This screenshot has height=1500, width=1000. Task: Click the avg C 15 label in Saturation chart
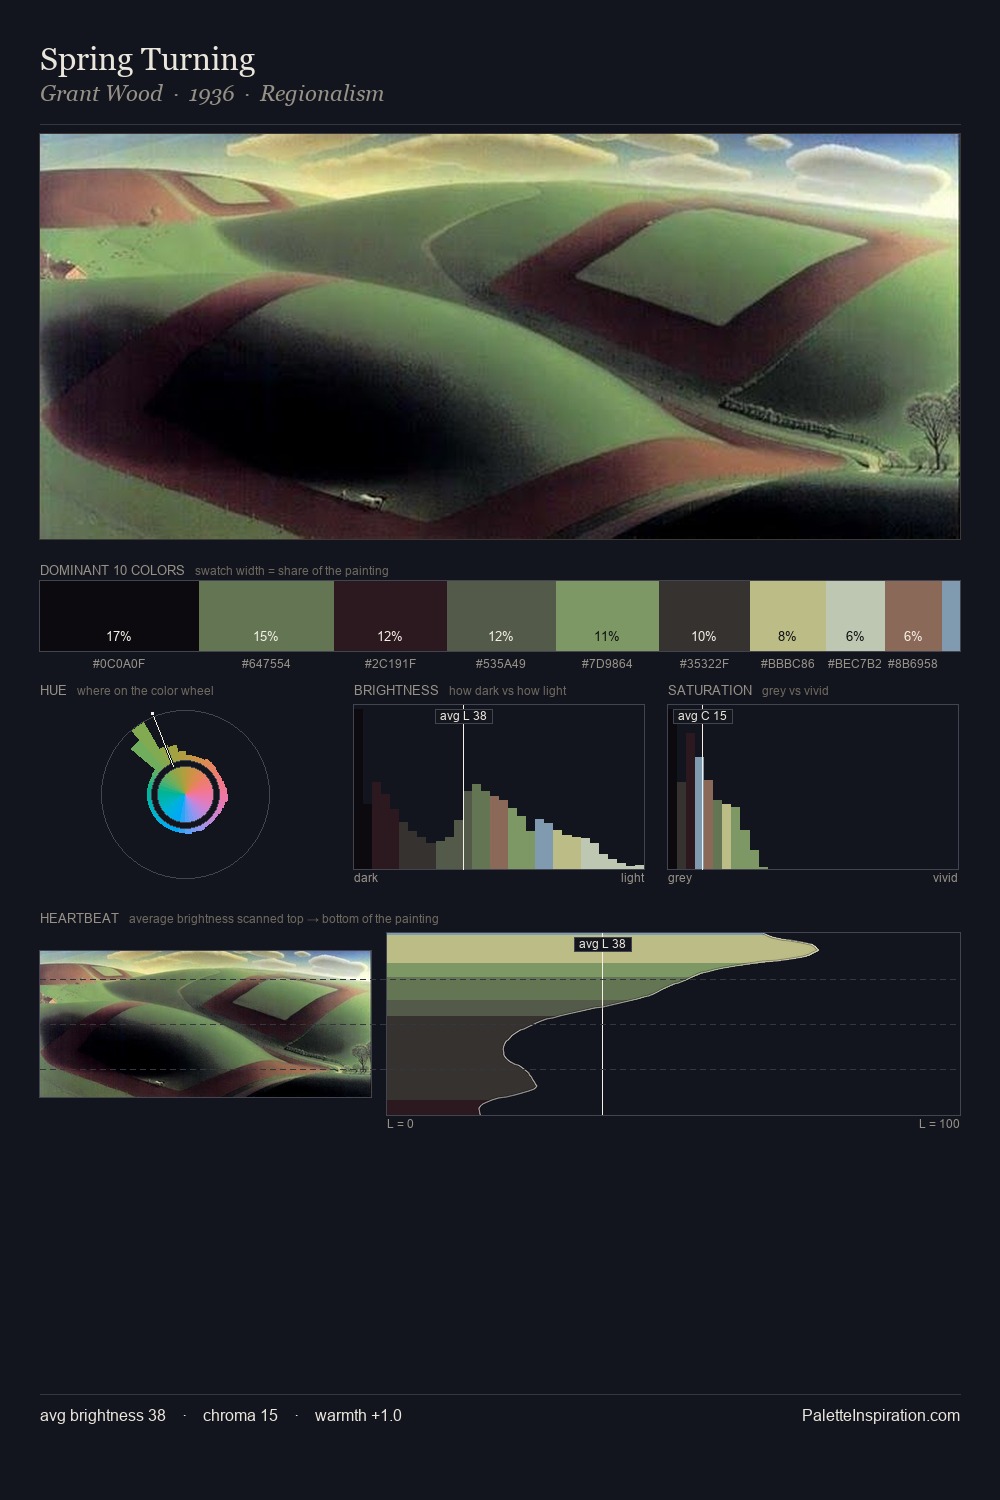[702, 716]
